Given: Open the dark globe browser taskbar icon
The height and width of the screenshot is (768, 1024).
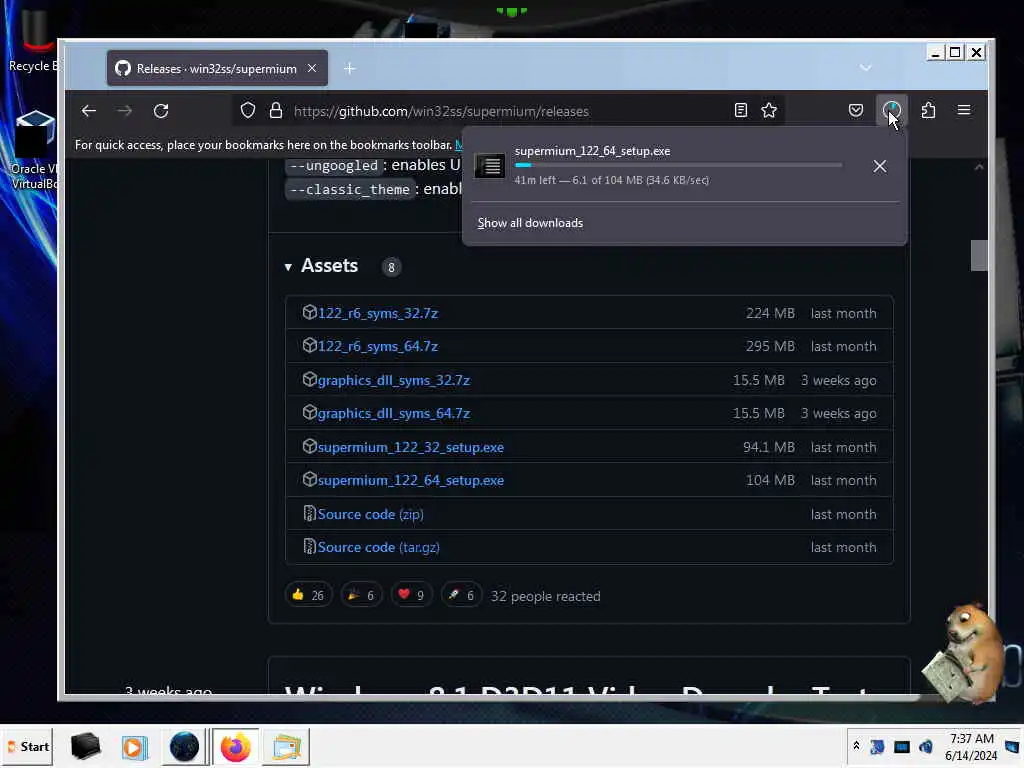Looking at the screenshot, I should [184, 747].
